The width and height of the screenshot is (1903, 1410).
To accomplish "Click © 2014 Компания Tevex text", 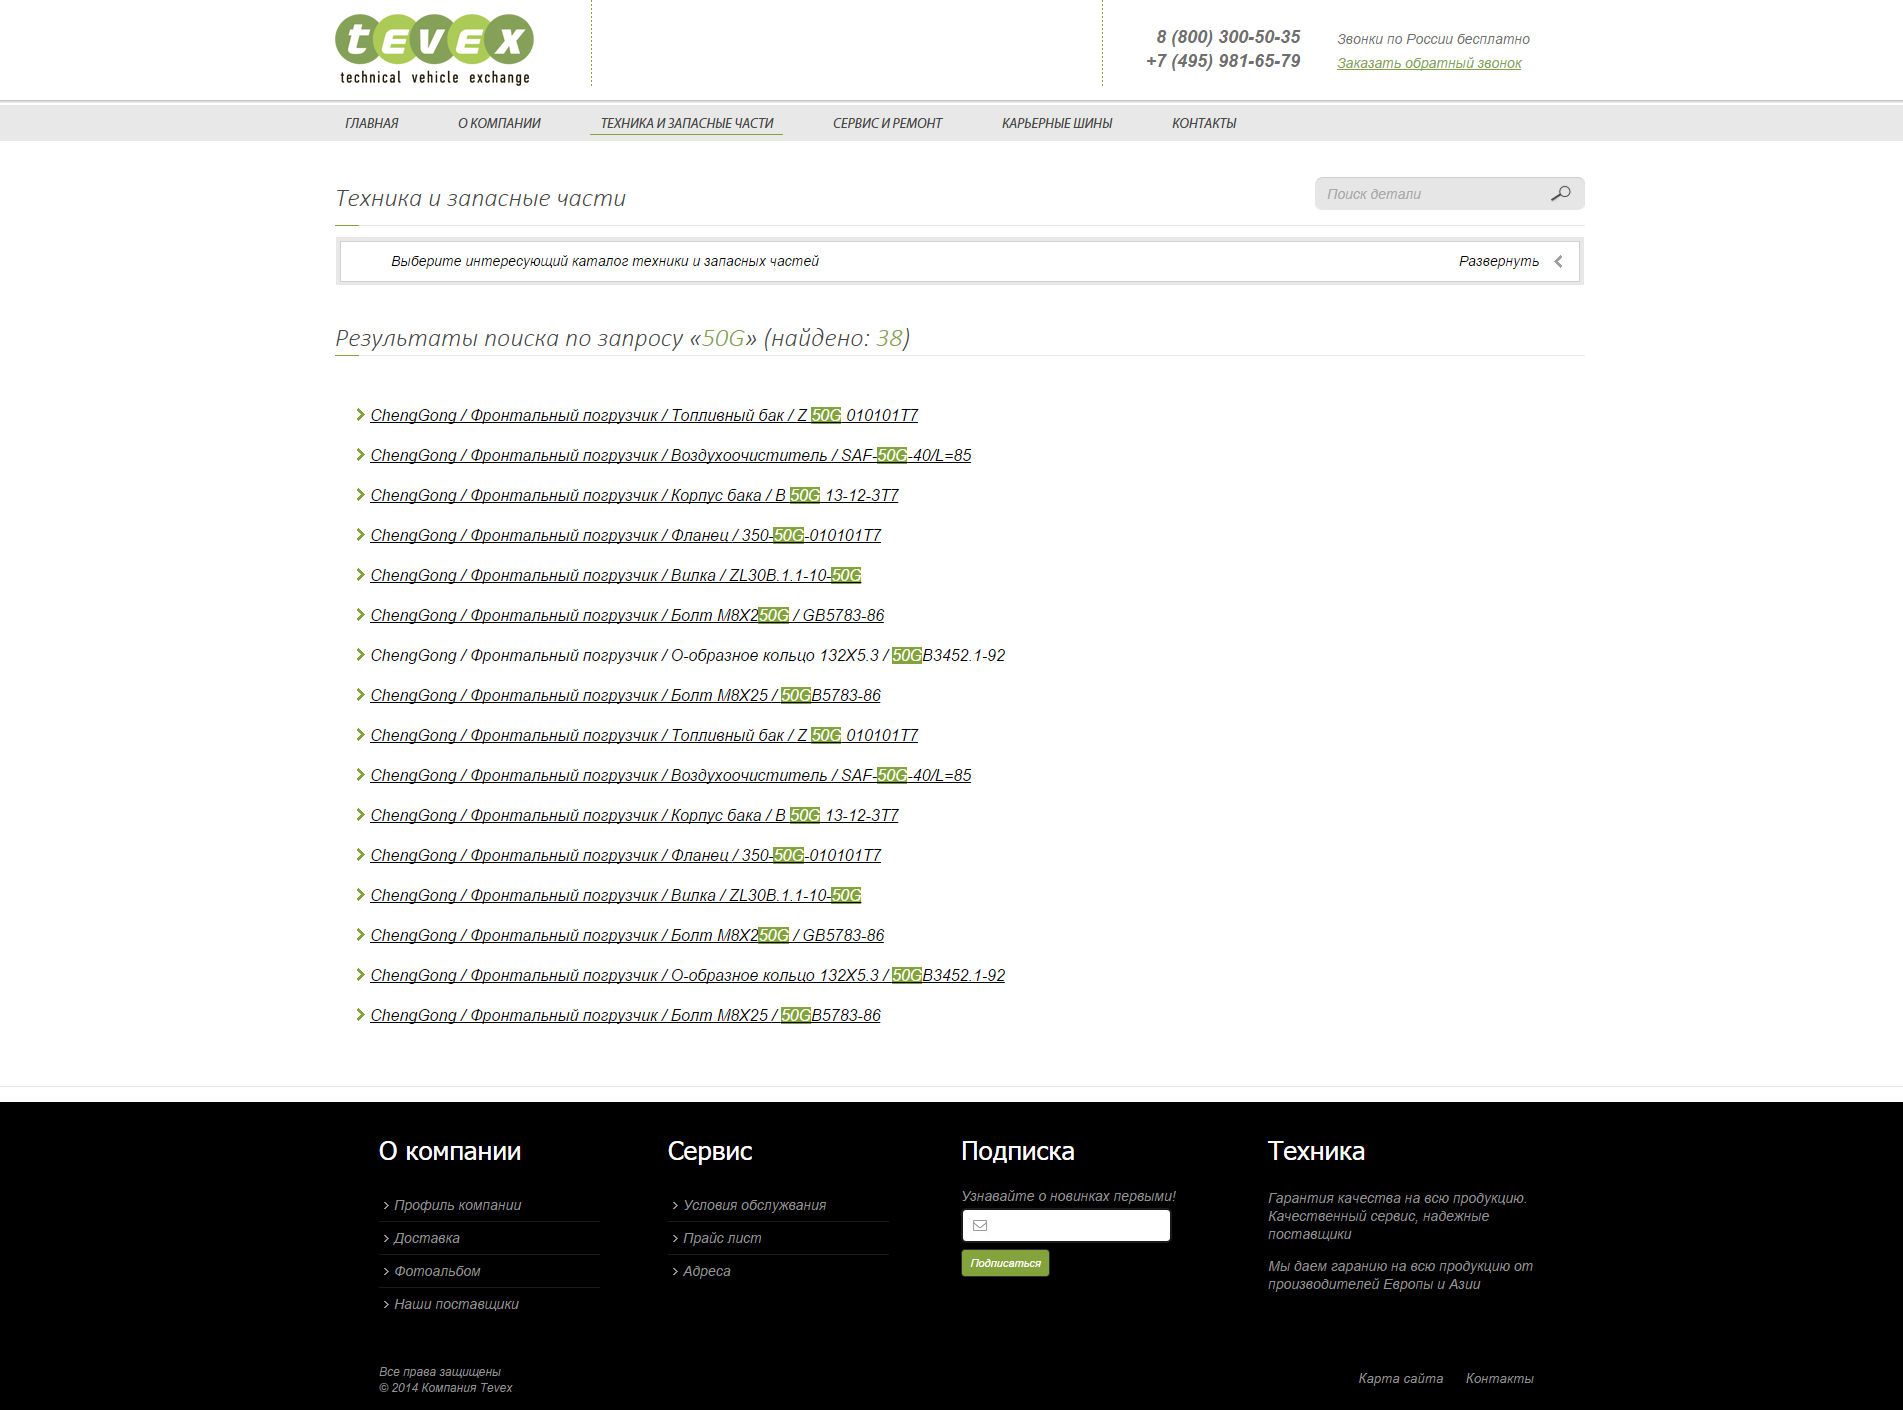I will click(x=446, y=1388).
